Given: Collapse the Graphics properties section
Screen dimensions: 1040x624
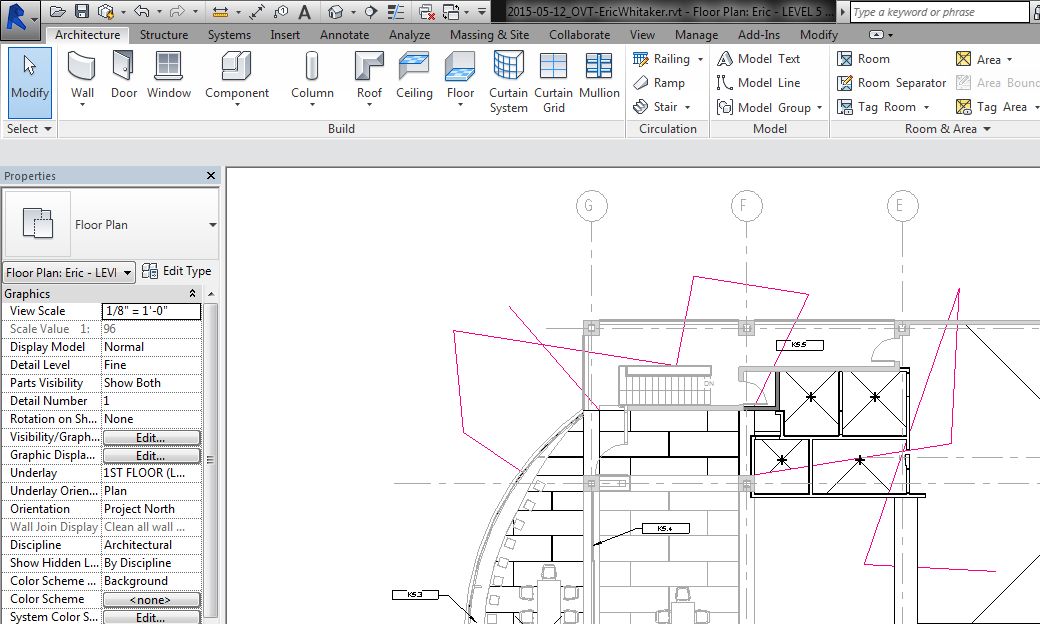Looking at the screenshot, I should click(192, 293).
